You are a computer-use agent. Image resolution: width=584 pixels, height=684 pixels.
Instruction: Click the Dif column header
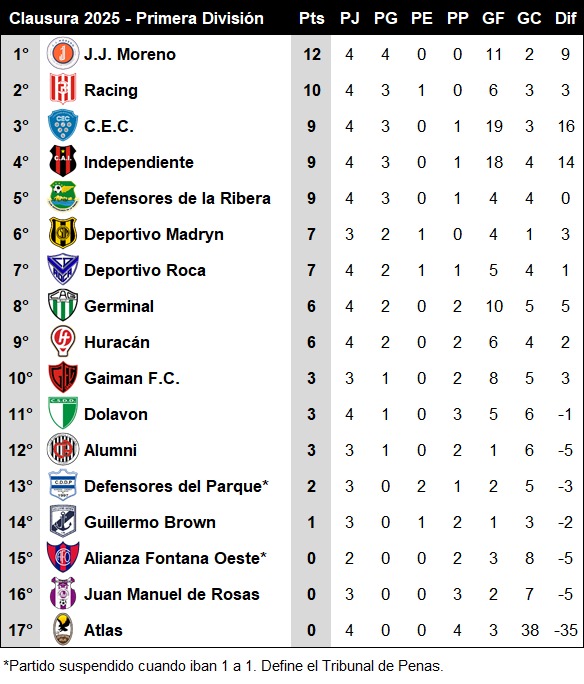(x=566, y=18)
